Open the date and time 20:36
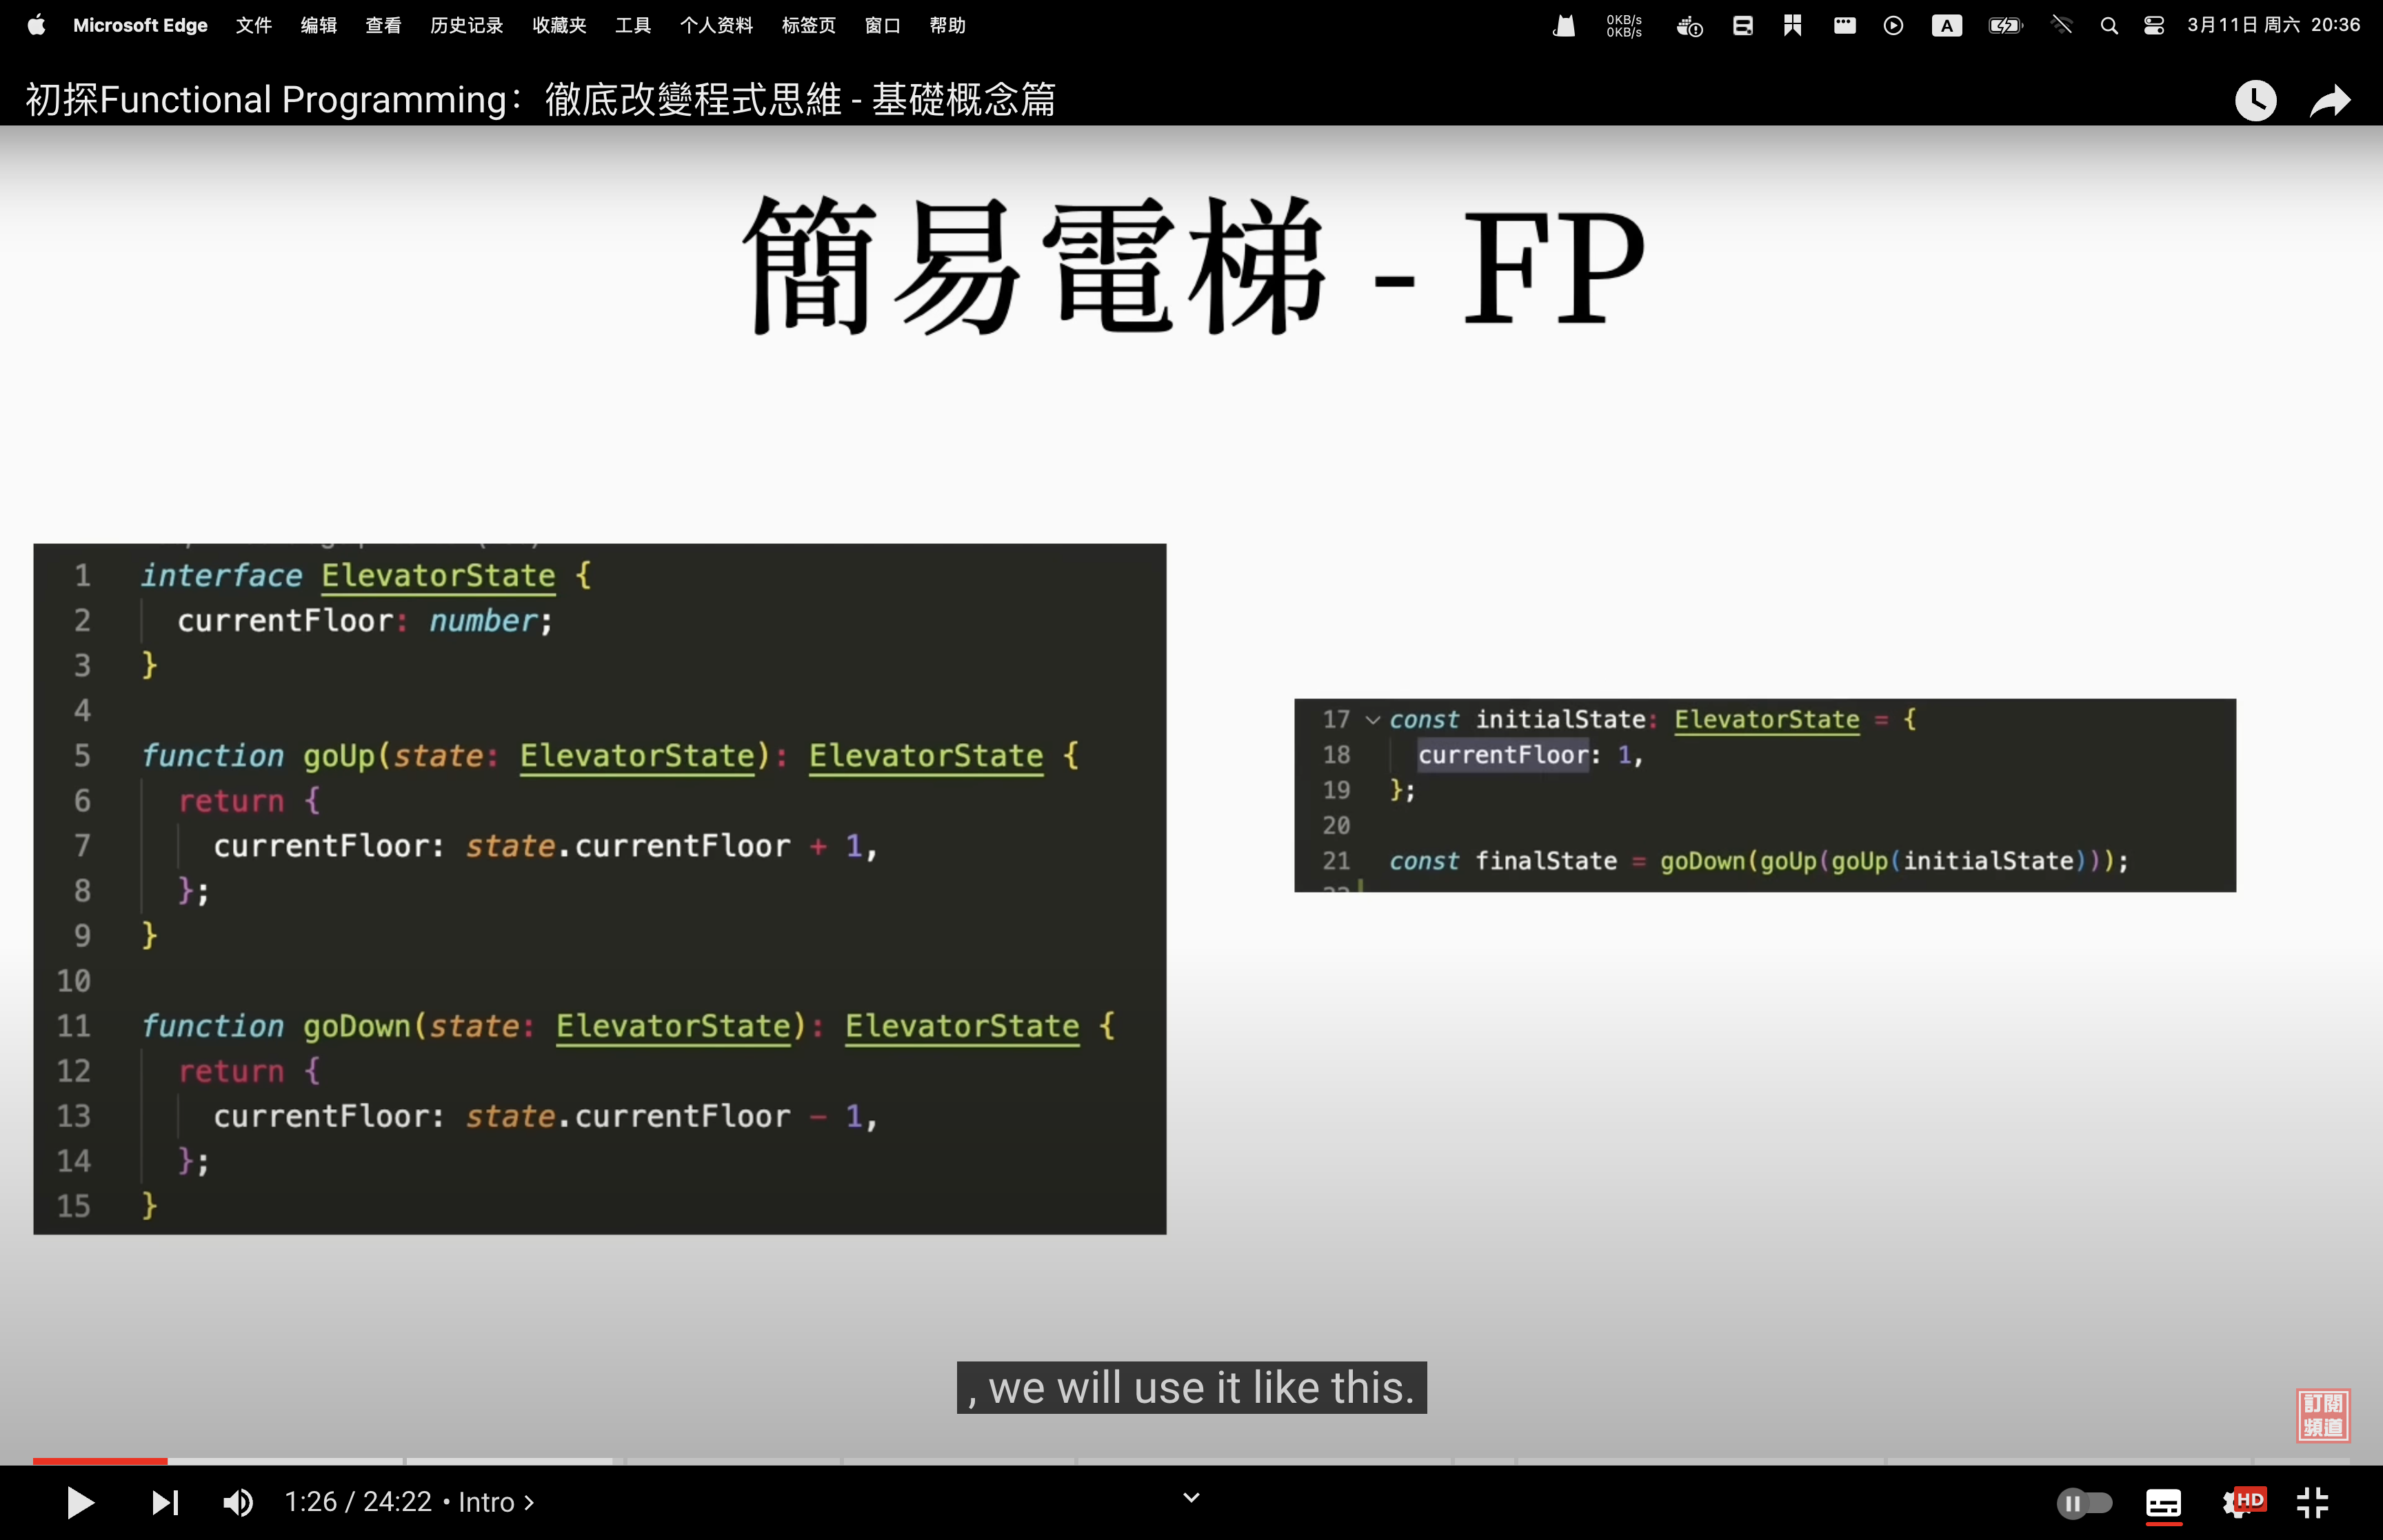The width and height of the screenshot is (2383, 1540). tap(2274, 25)
